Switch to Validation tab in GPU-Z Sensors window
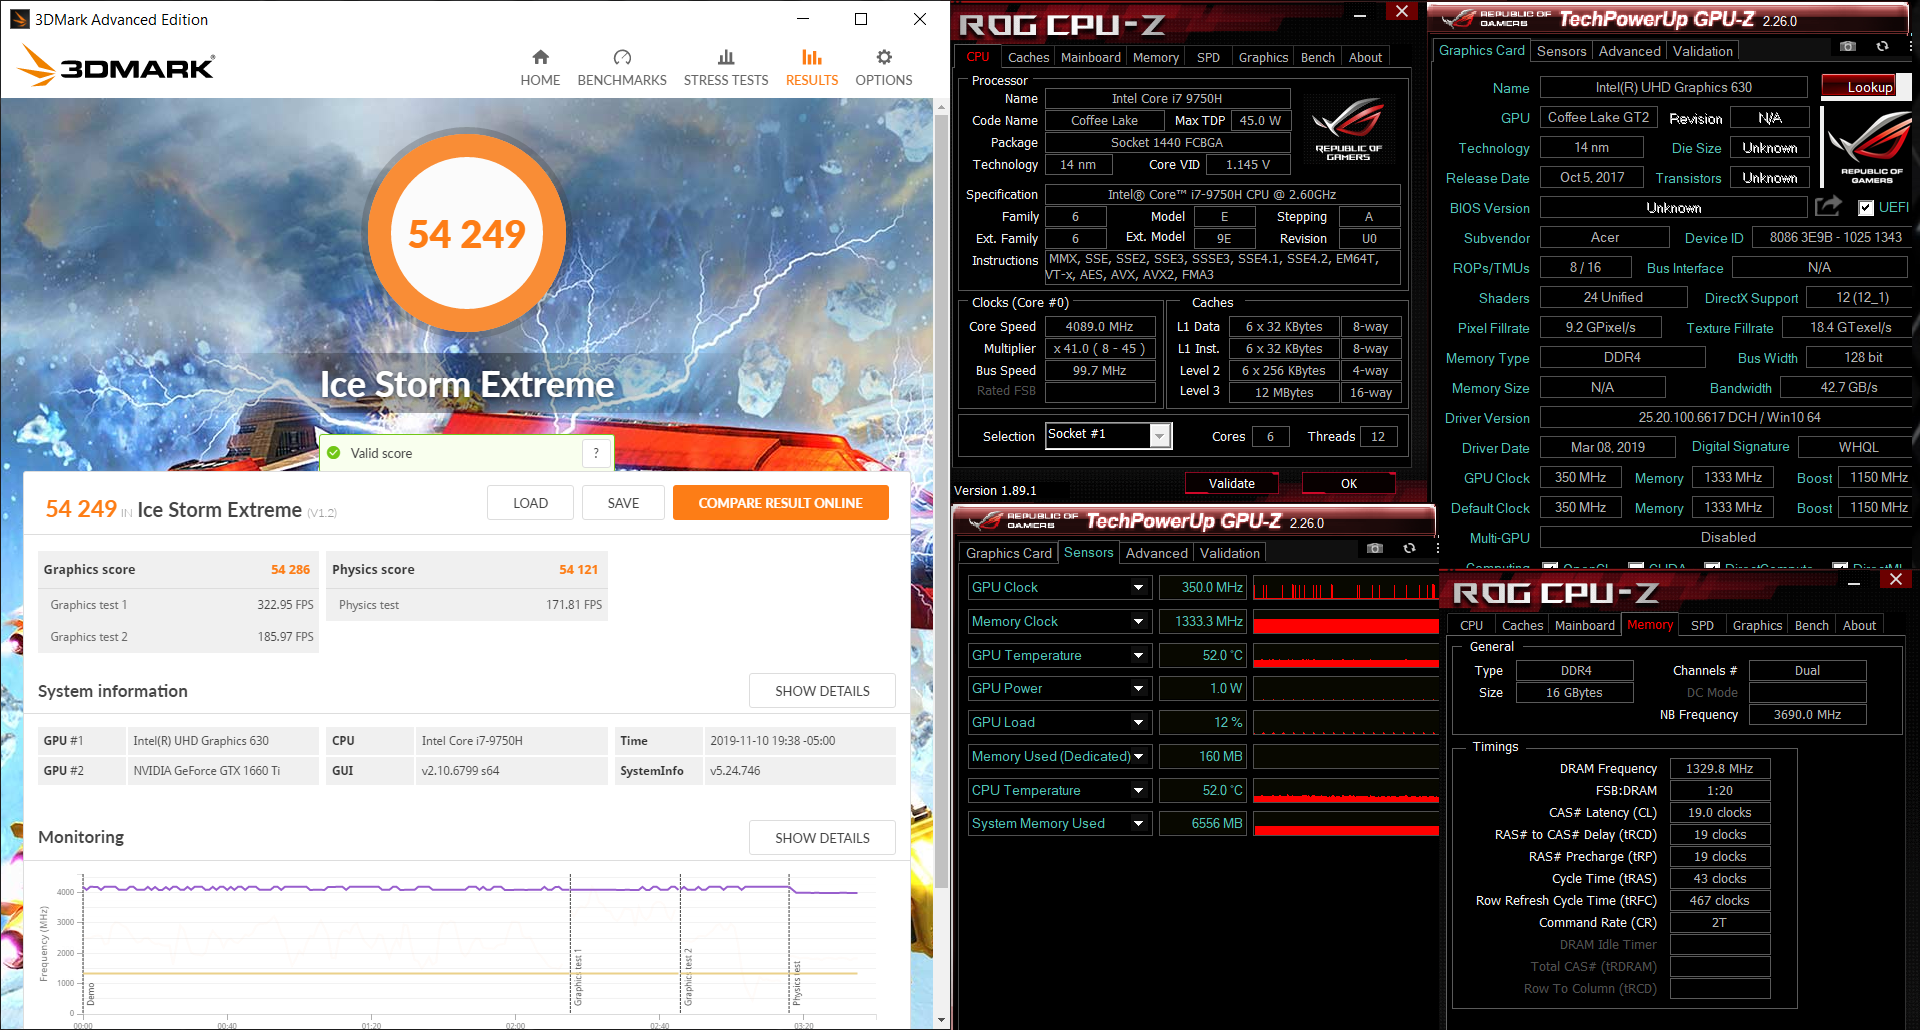The width and height of the screenshot is (1920, 1030). click(1229, 553)
